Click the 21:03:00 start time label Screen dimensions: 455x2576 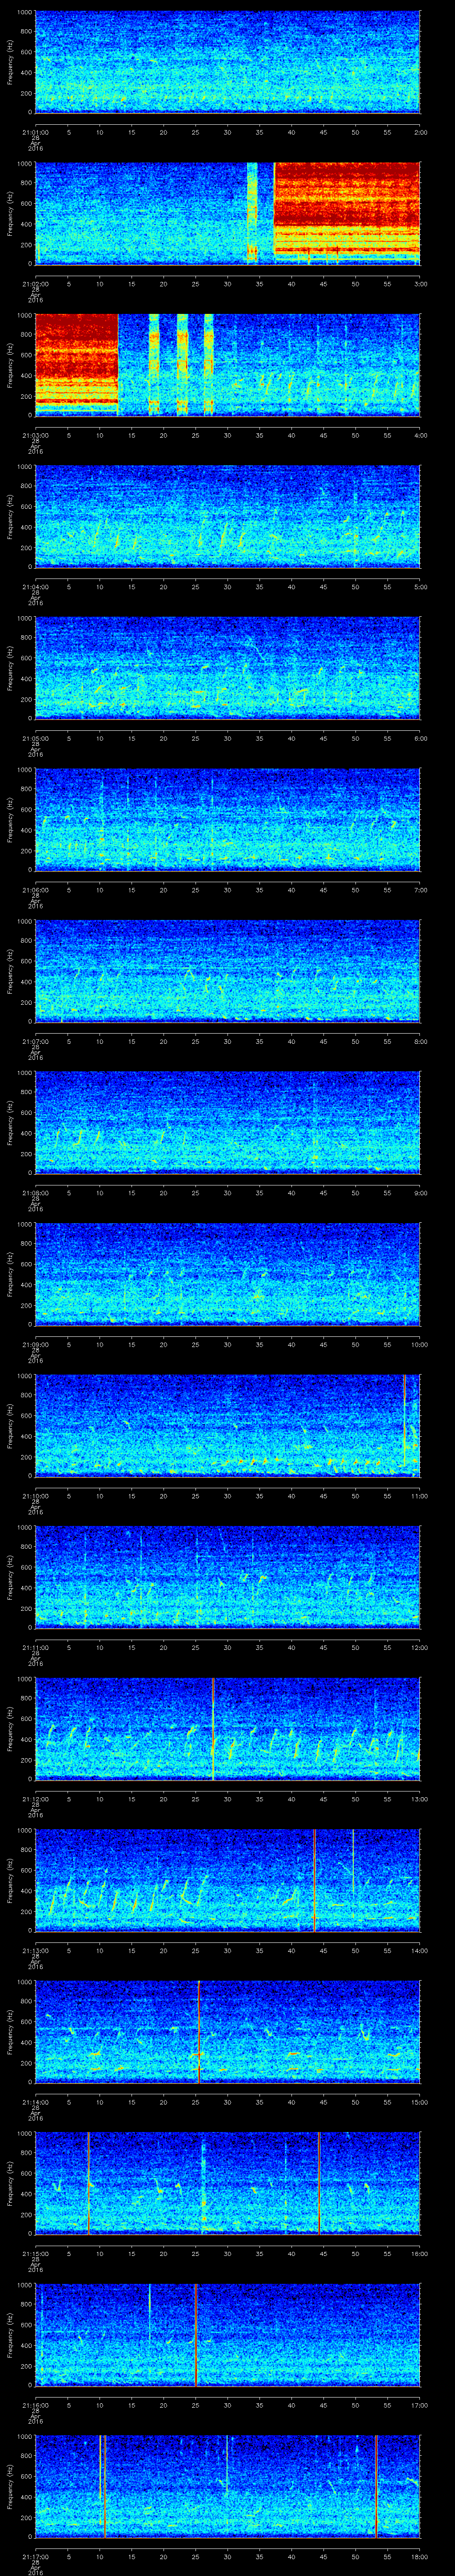pos(35,436)
